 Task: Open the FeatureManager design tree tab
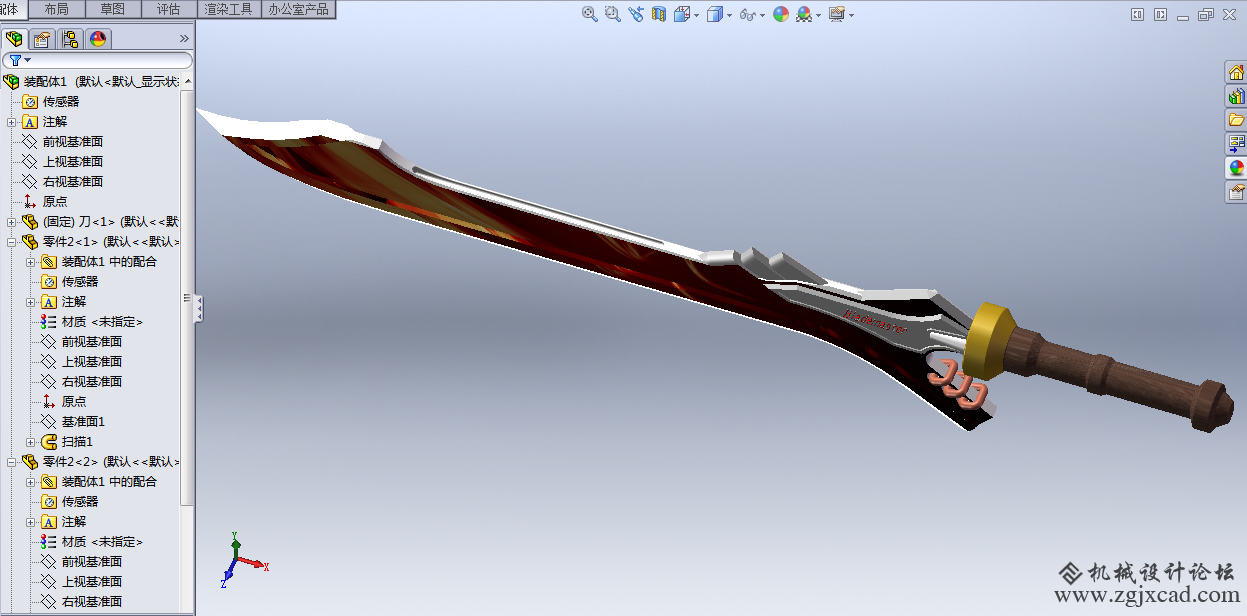14,39
